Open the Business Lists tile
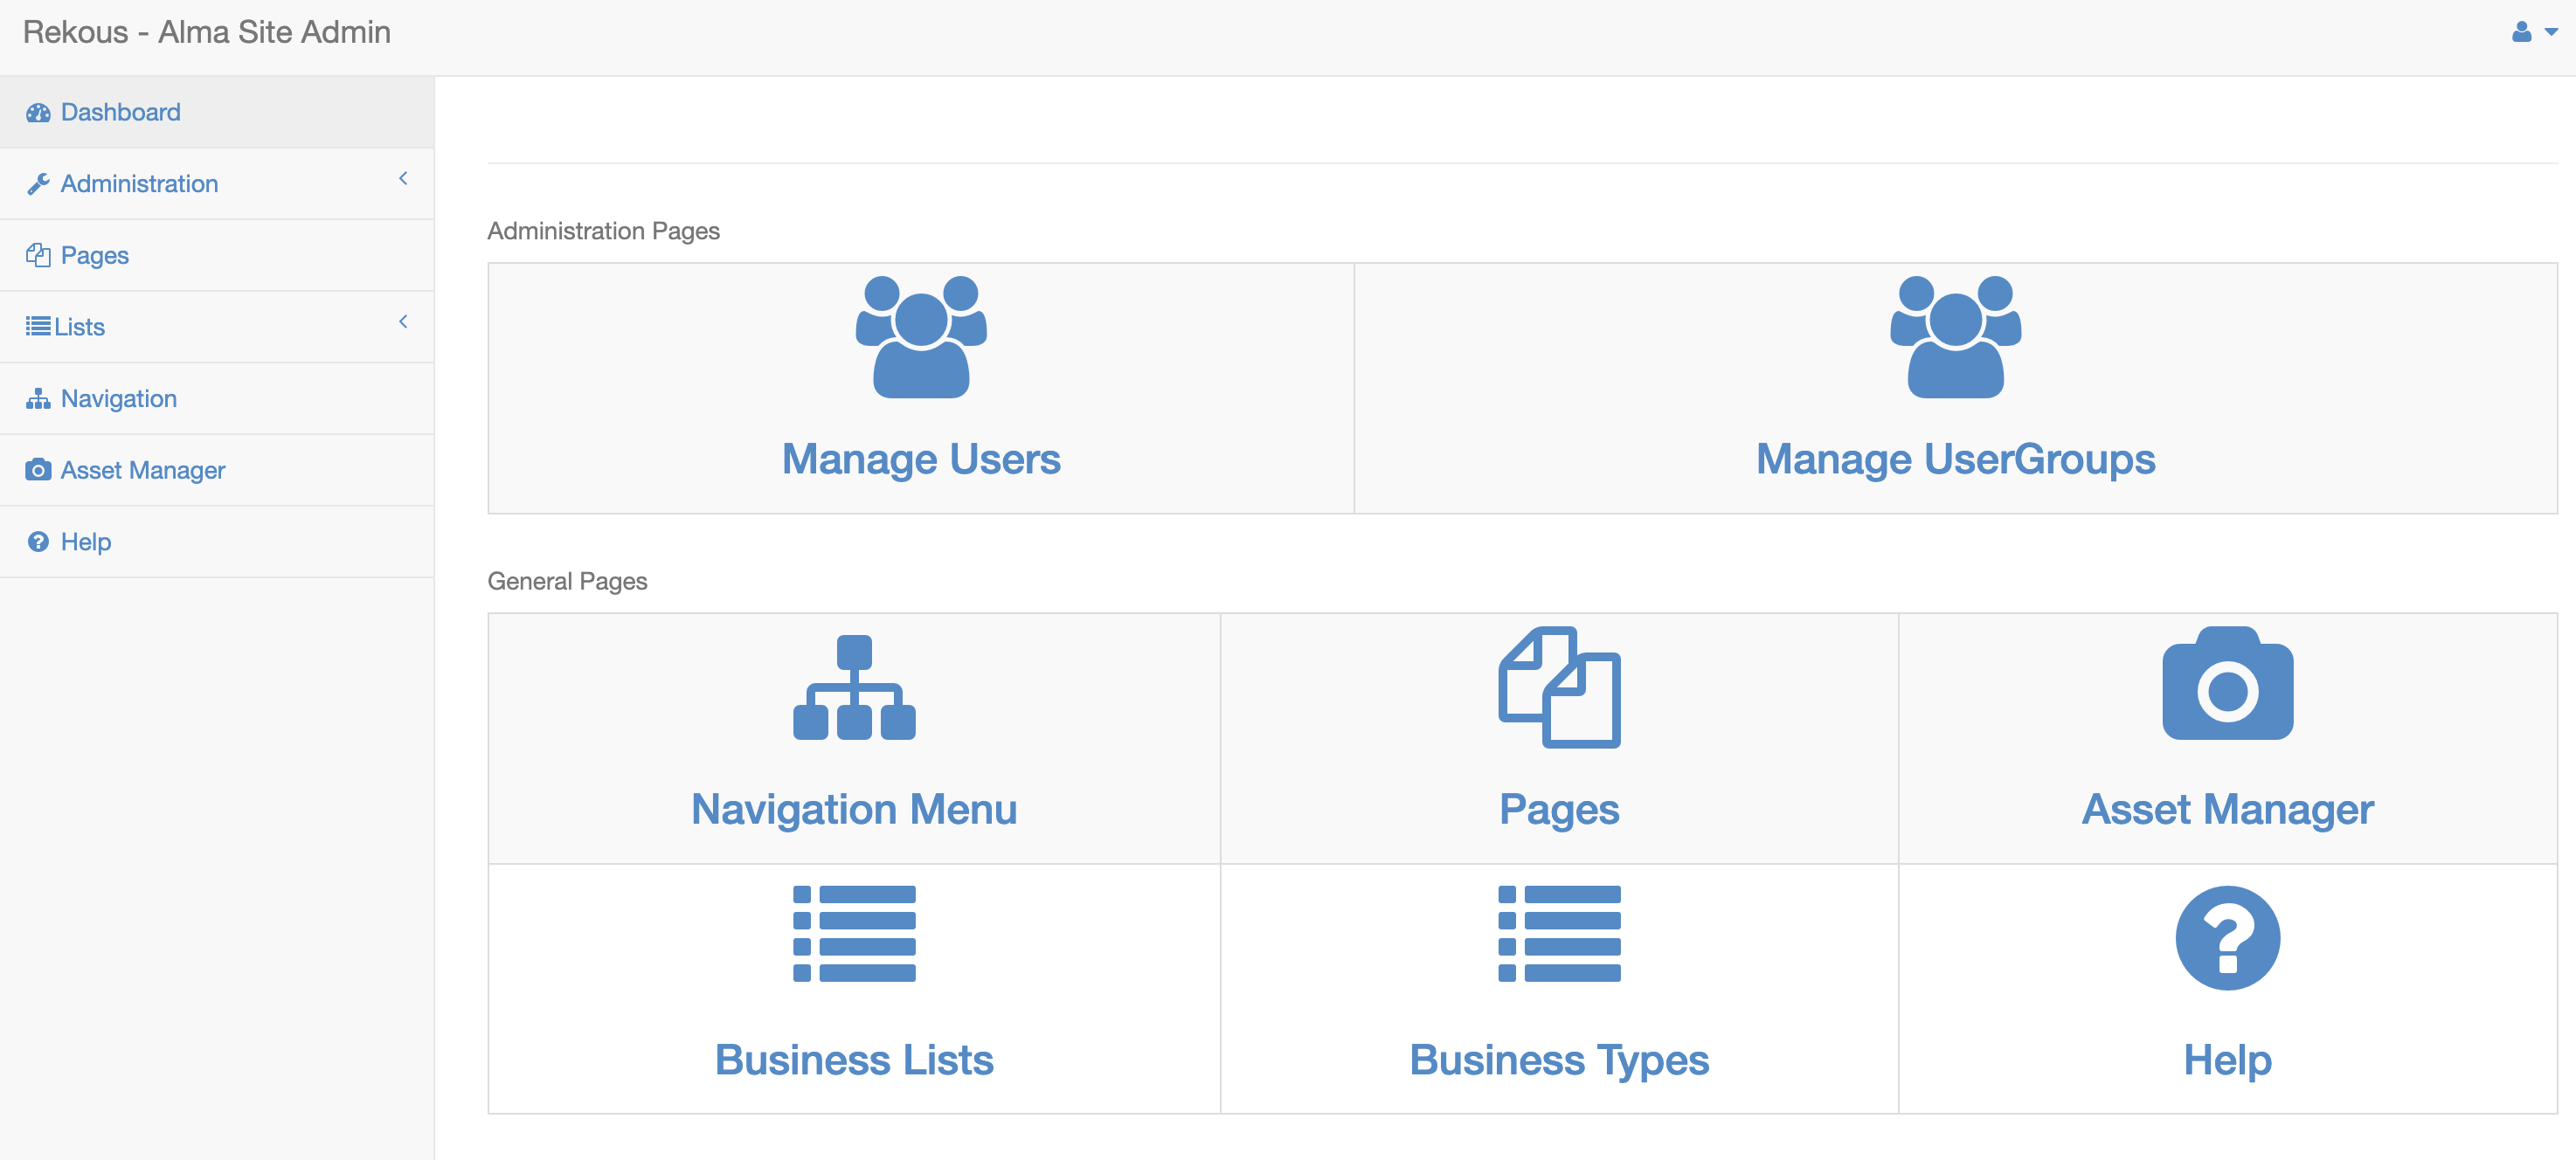 point(854,990)
